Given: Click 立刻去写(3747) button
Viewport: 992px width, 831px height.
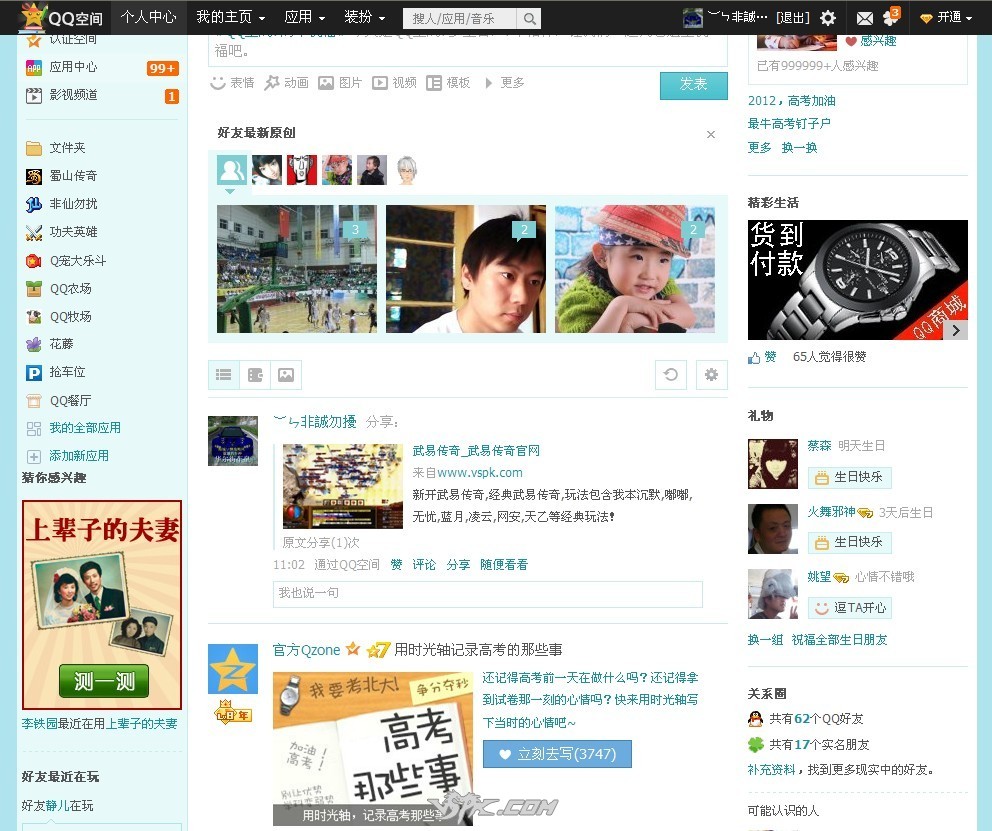Looking at the screenshot, I should pyautogui.click(x=557, y=754).
